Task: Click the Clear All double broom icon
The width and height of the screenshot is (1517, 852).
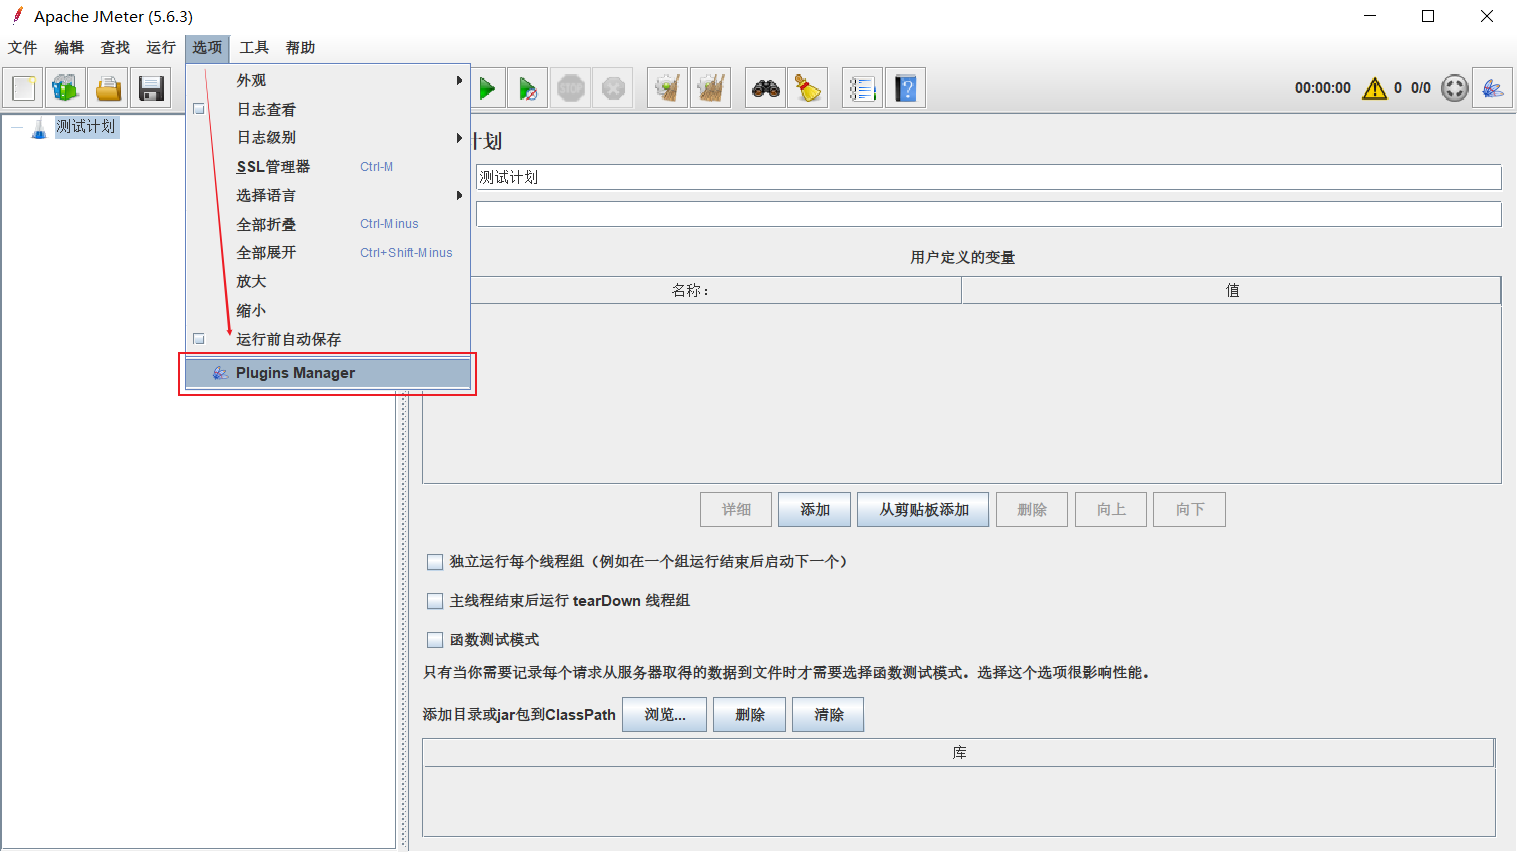Action: [x=710, y=88]
